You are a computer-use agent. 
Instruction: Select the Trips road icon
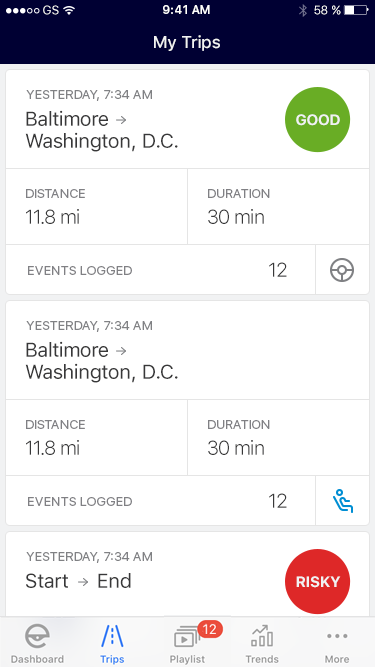(112, 636)
